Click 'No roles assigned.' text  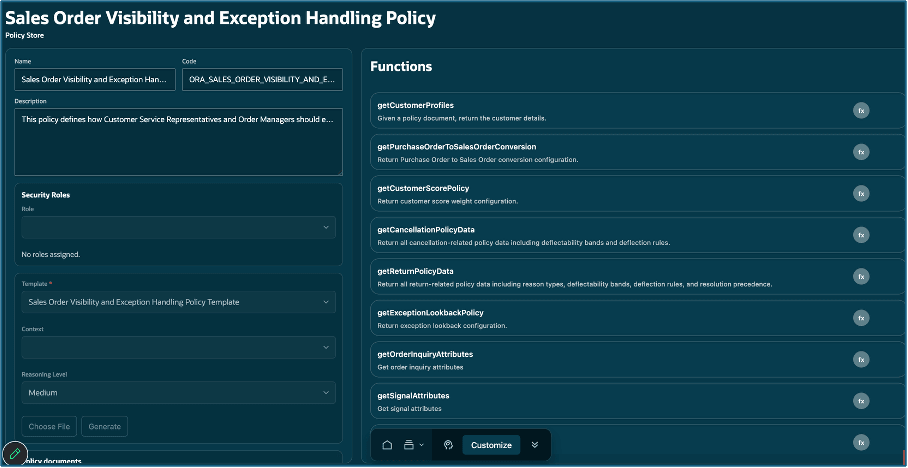click(51, 254)
